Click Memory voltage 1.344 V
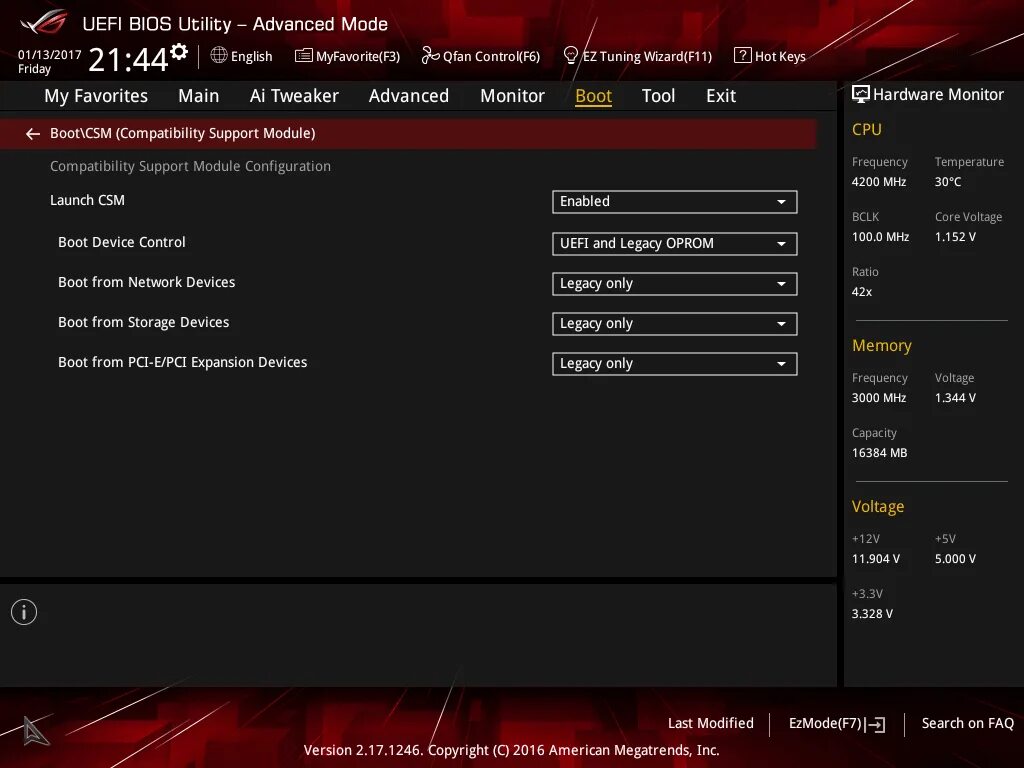The height and width of the screenshot is (768, 1024). pos(955,398)
